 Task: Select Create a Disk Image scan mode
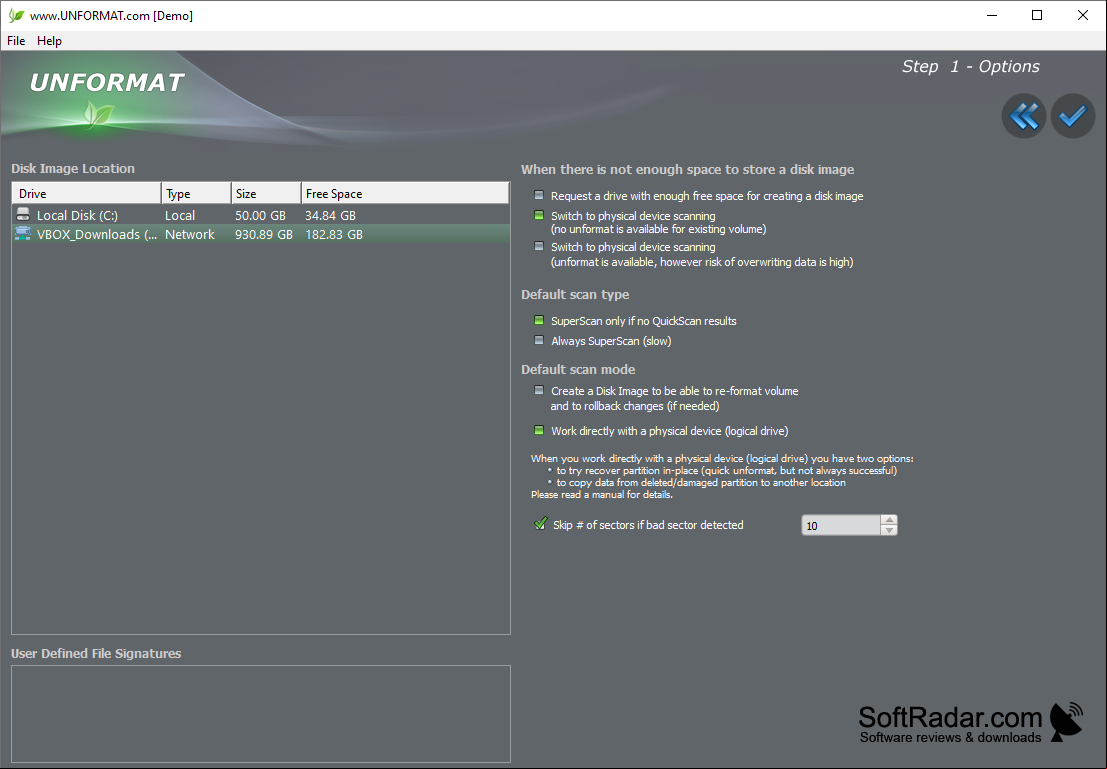pos(539,391)
